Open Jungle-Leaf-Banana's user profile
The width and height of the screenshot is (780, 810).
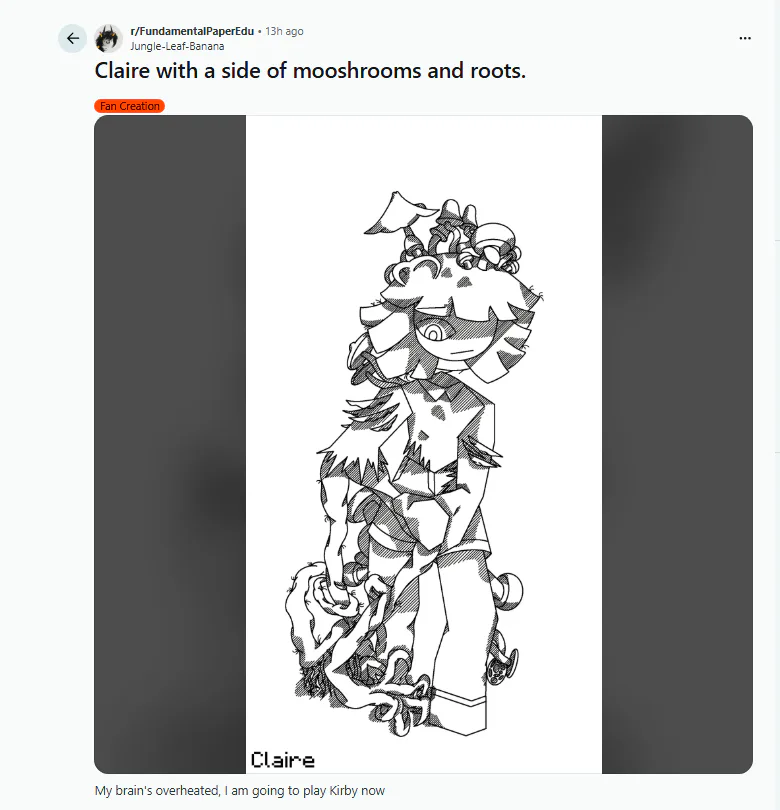[x=177, y=46]
